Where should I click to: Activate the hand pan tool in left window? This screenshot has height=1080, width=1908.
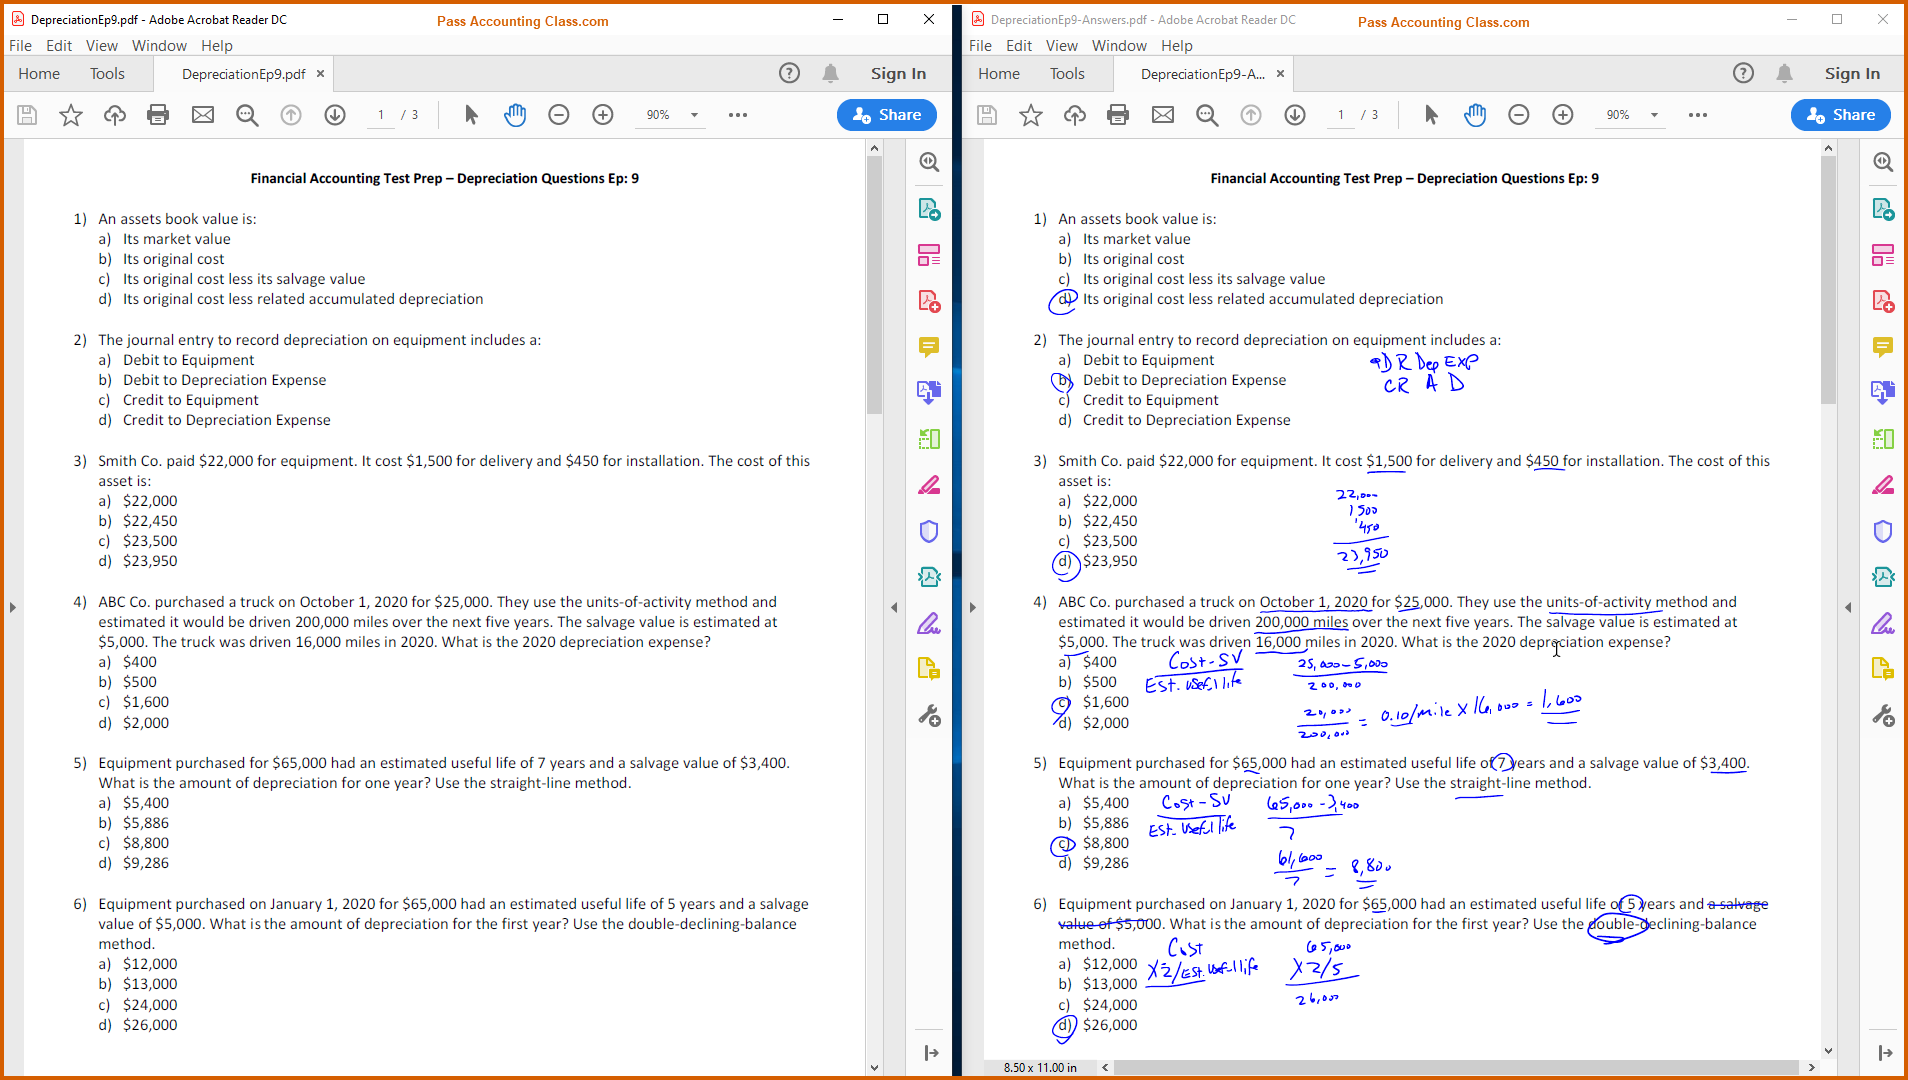click(515, 115)
